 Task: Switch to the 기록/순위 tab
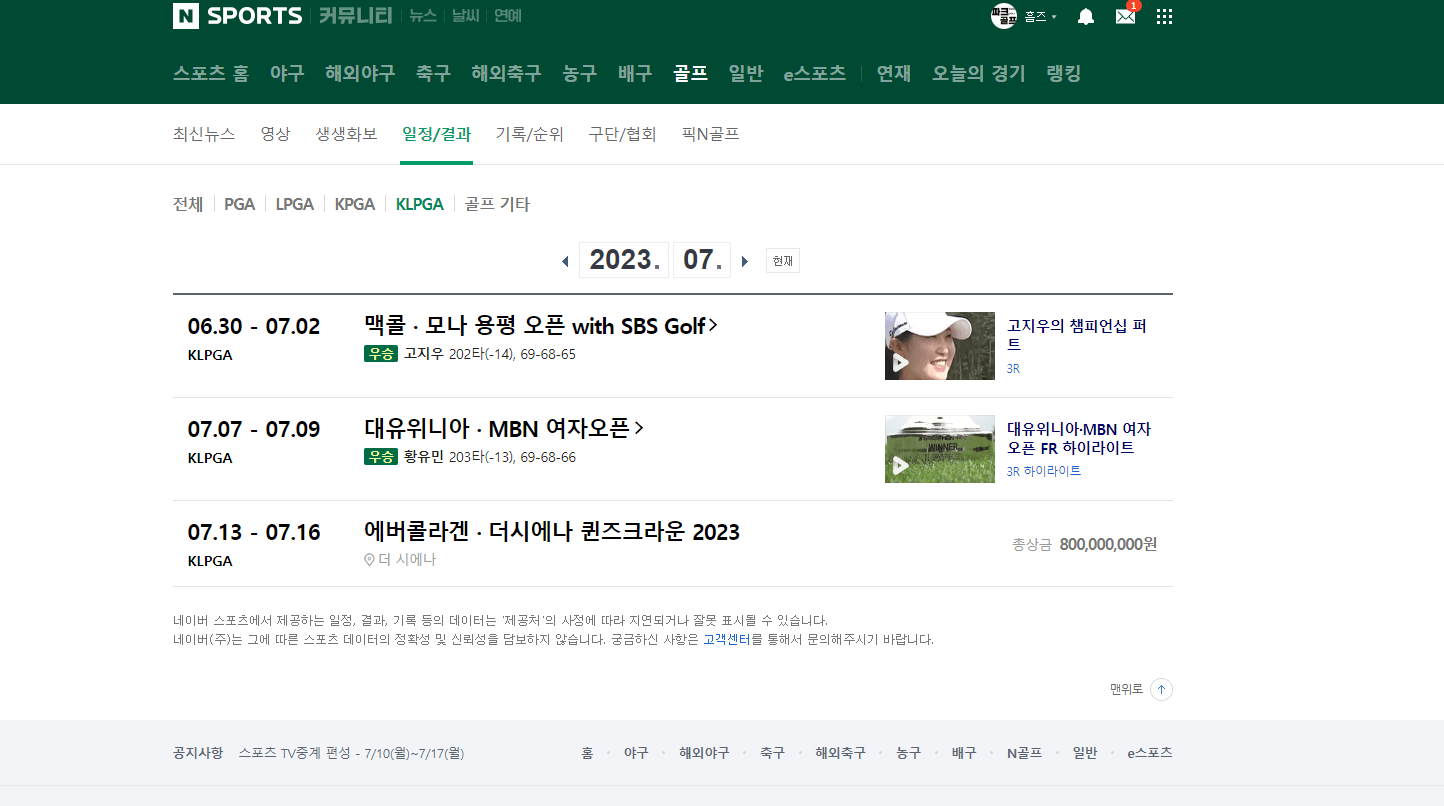(x=530, y=134)
